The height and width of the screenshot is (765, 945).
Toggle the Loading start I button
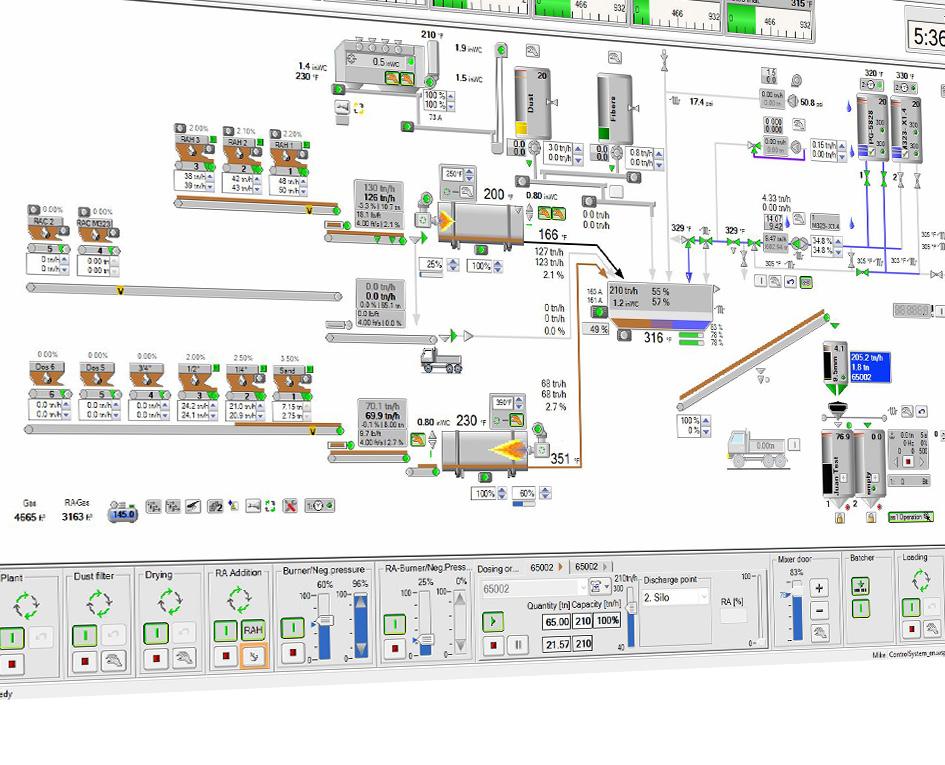pyautogui.click(x=911, y=608)
